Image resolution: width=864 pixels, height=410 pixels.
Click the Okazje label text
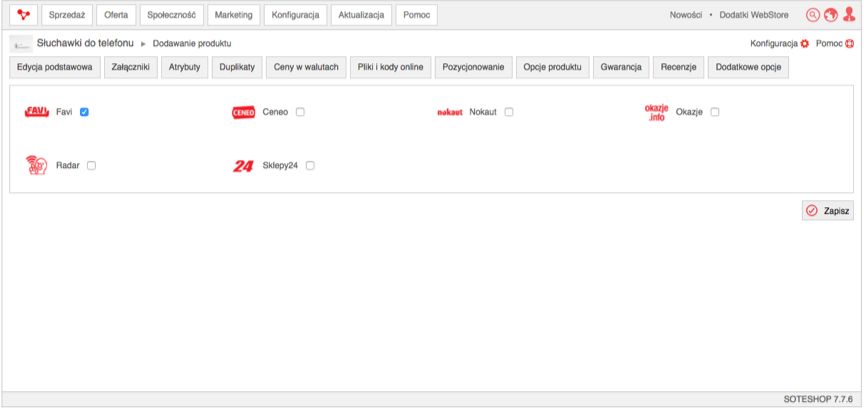point(689,112)
